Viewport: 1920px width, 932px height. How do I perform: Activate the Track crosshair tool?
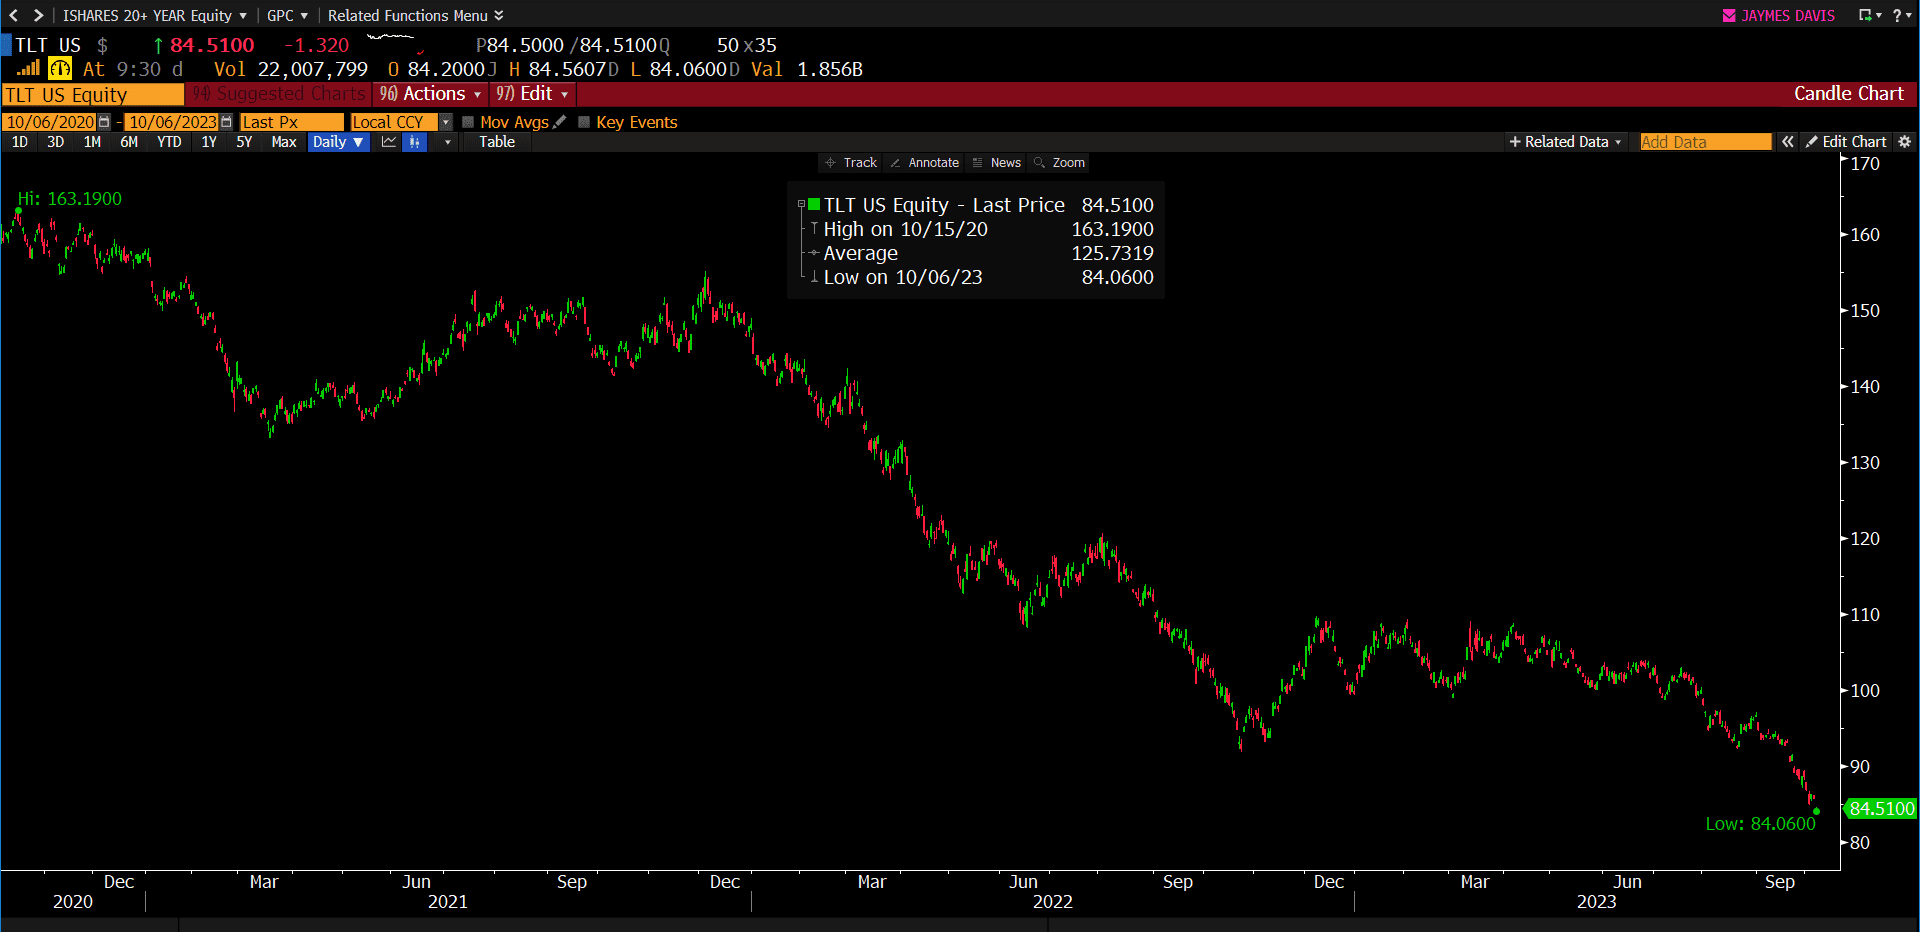851,163
